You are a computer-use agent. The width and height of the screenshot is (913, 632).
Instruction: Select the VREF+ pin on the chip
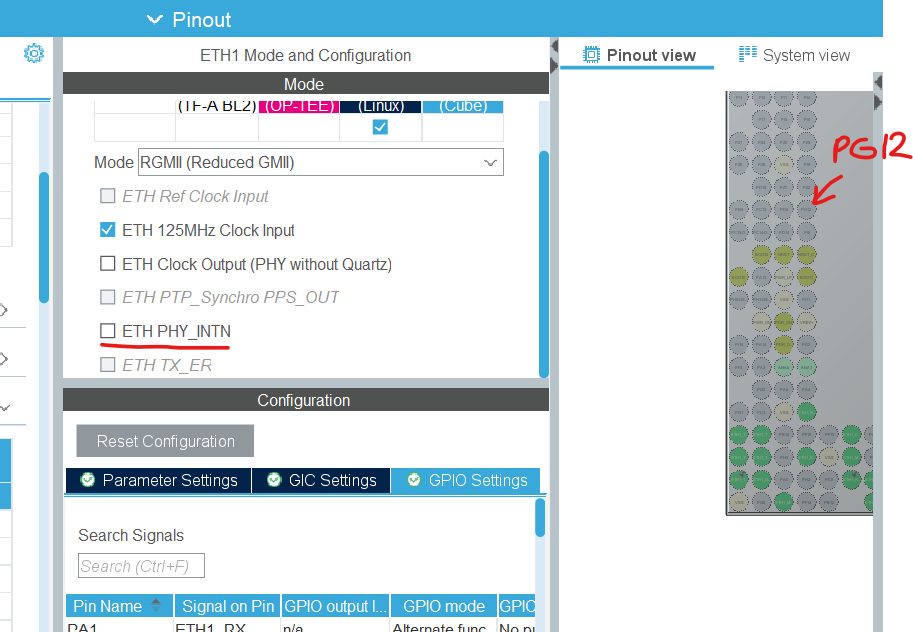(806, 322)
